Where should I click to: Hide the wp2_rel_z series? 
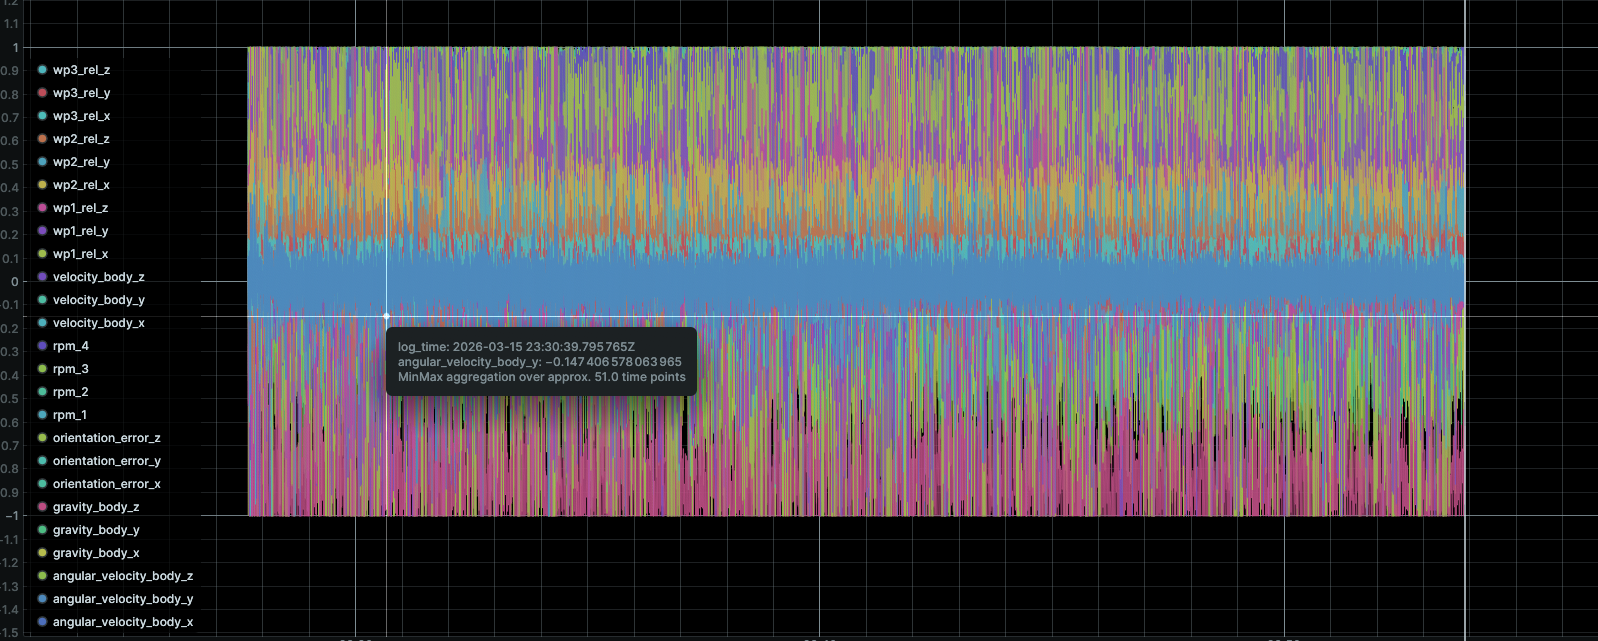click(81, 139)
